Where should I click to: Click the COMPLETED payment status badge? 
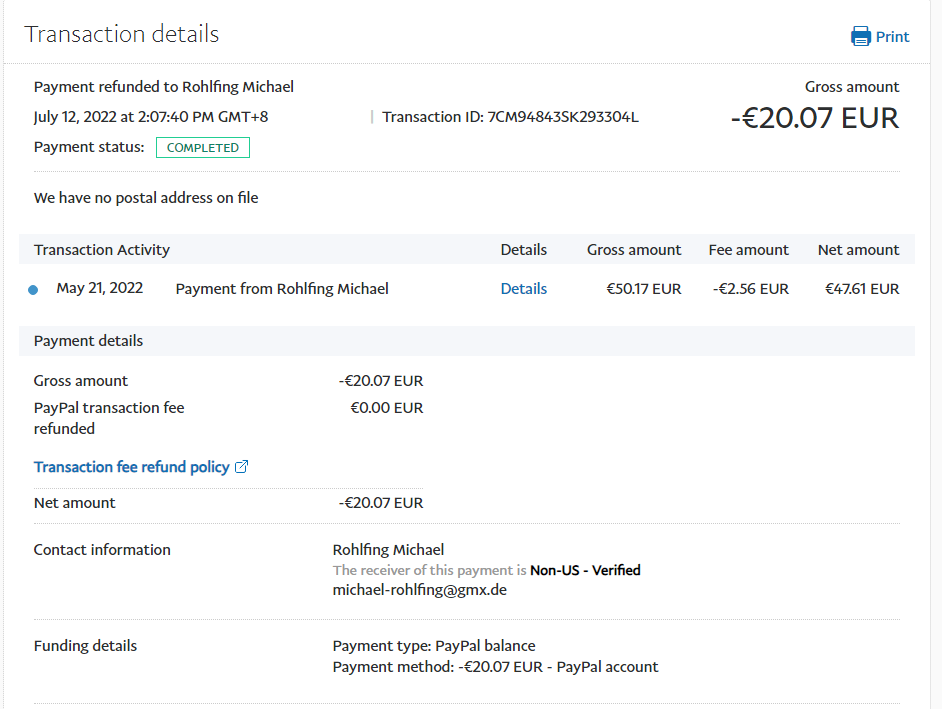coord(203,147)
